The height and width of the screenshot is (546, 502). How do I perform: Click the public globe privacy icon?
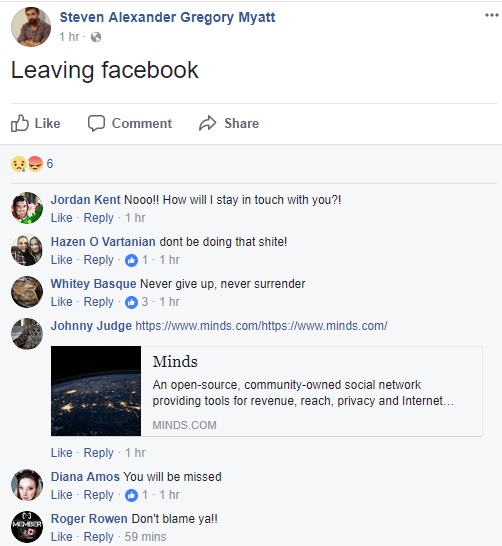click(x=96, y=37)
